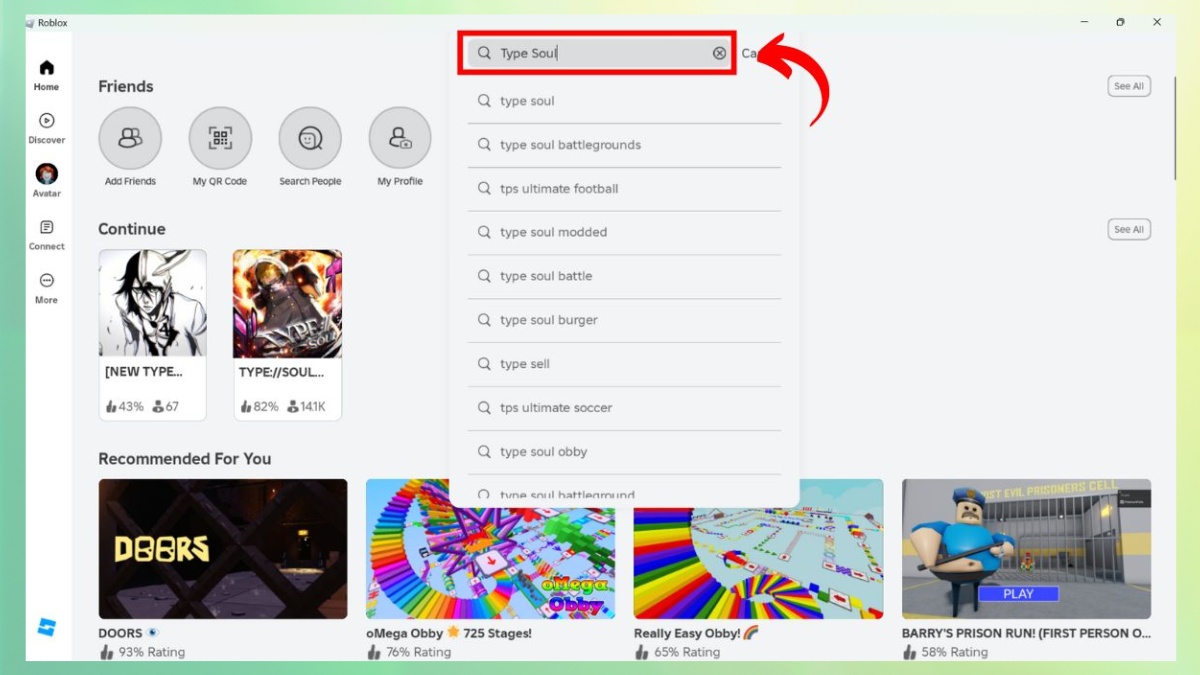Clear the search box with the X icon
Viewport: 1200px width, 675px height.
pyautogui.click(x=719, y=53)
